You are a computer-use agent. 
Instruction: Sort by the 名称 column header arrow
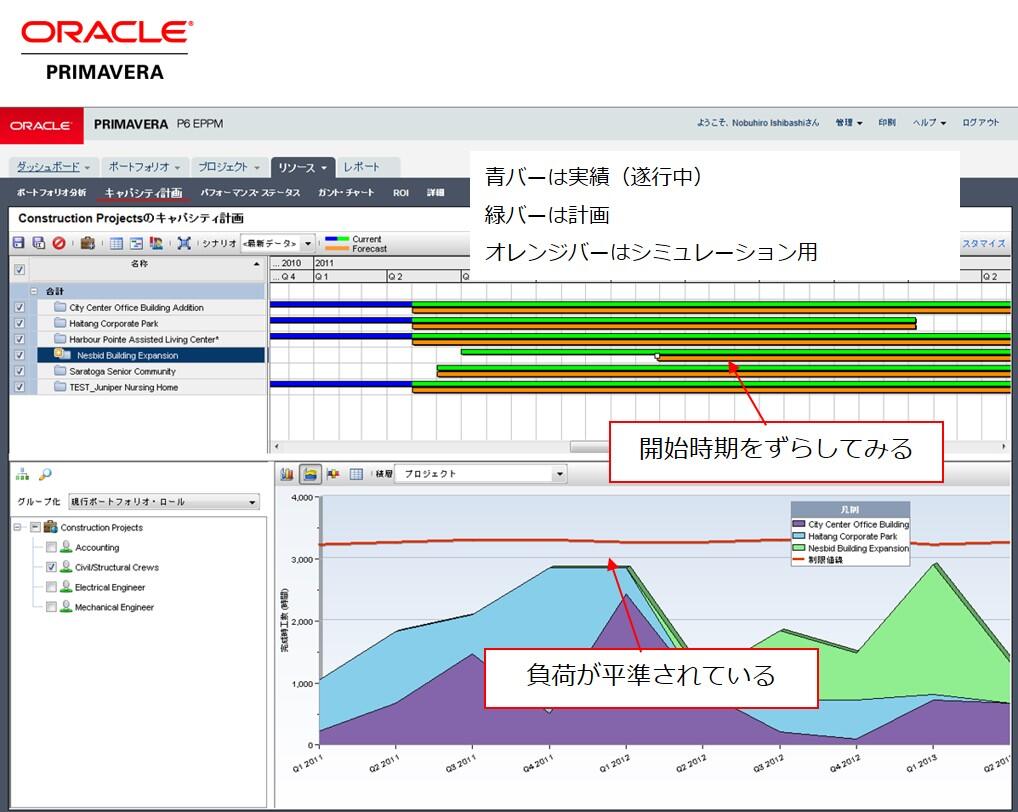256,264
